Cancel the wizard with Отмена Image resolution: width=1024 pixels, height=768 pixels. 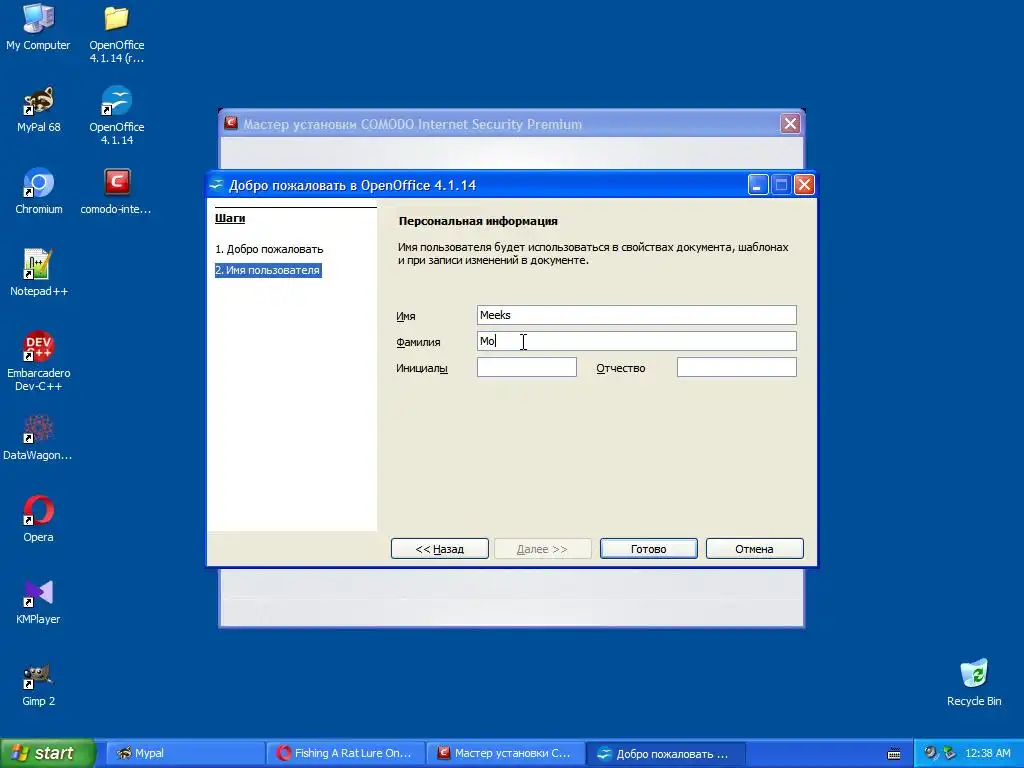tap(754, 549)
